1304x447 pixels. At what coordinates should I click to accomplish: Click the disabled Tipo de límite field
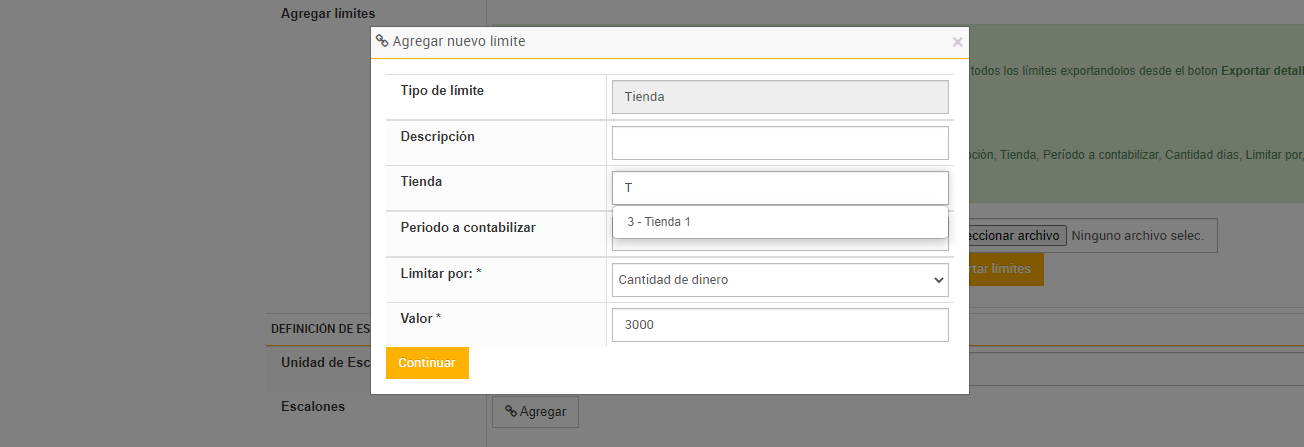779,97
